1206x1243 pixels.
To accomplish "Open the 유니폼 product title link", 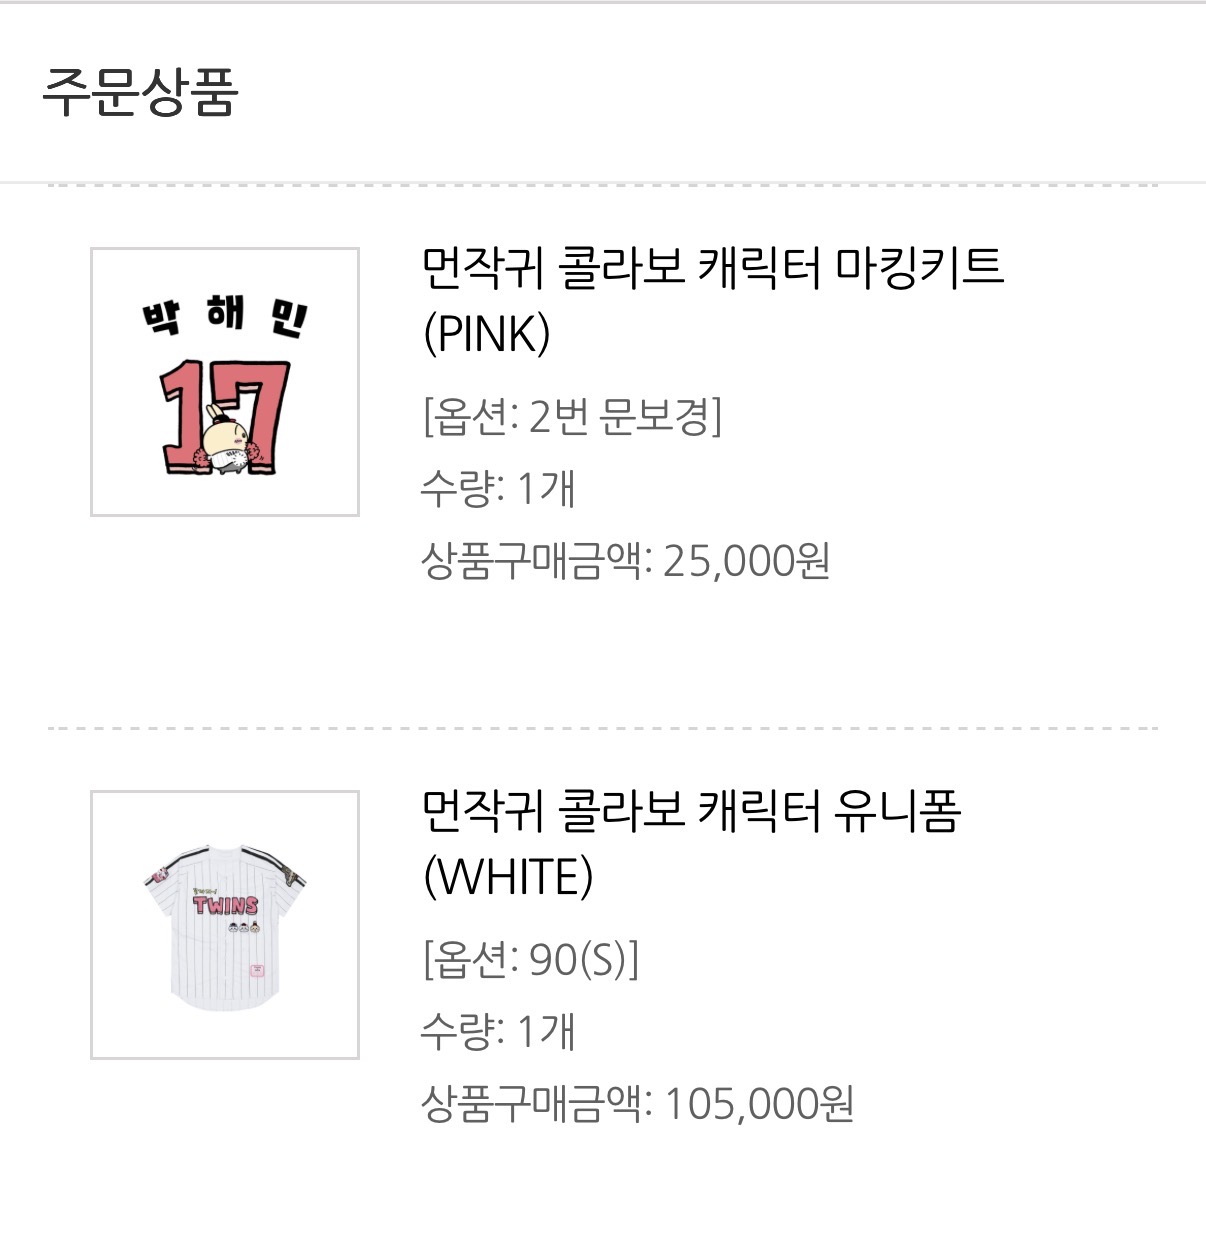I will coord(691,811).
